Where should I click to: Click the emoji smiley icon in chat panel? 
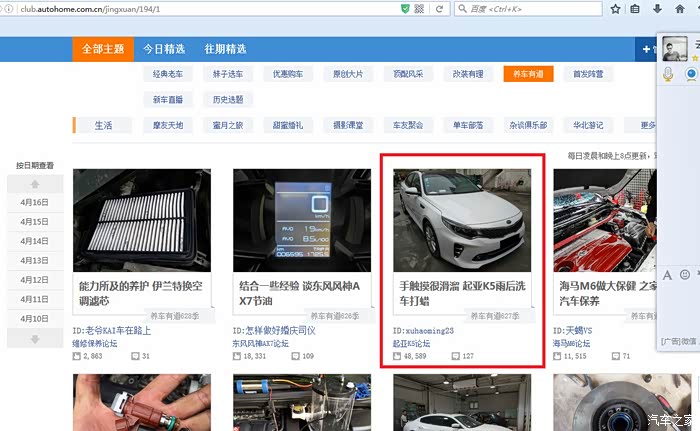click(685, 274)
